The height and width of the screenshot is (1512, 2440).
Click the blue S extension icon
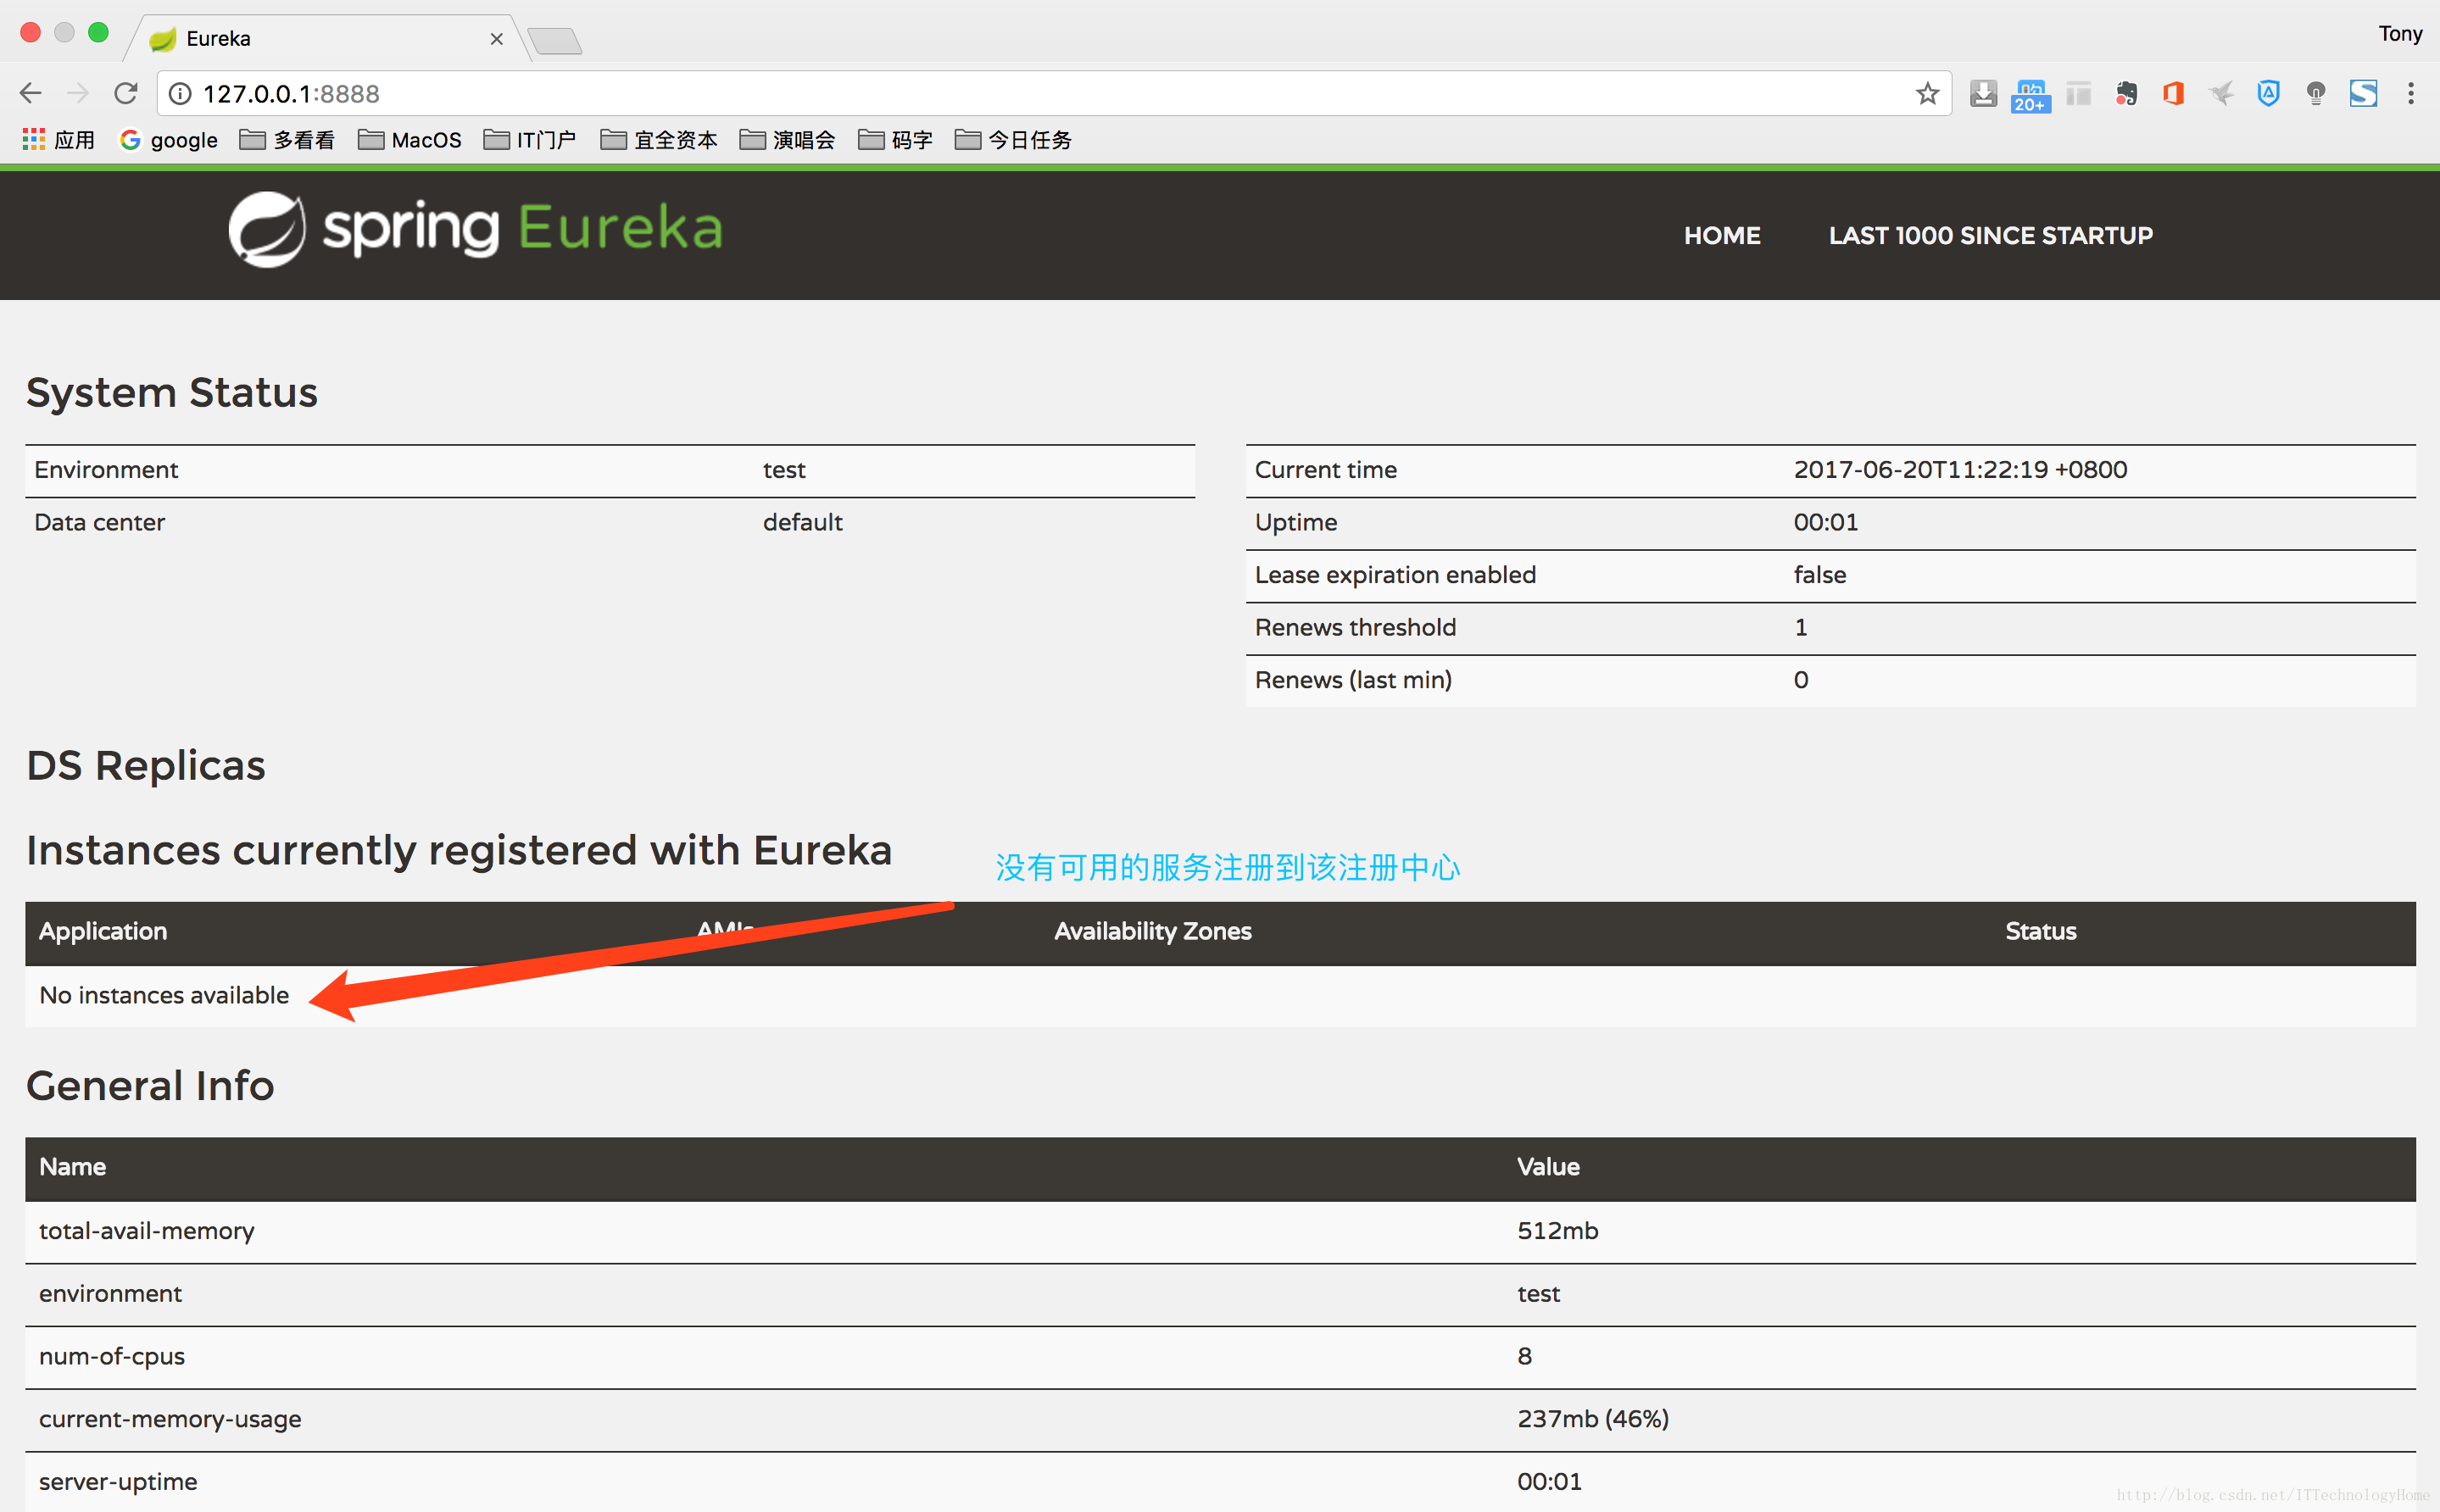(x=2363, y=93)
